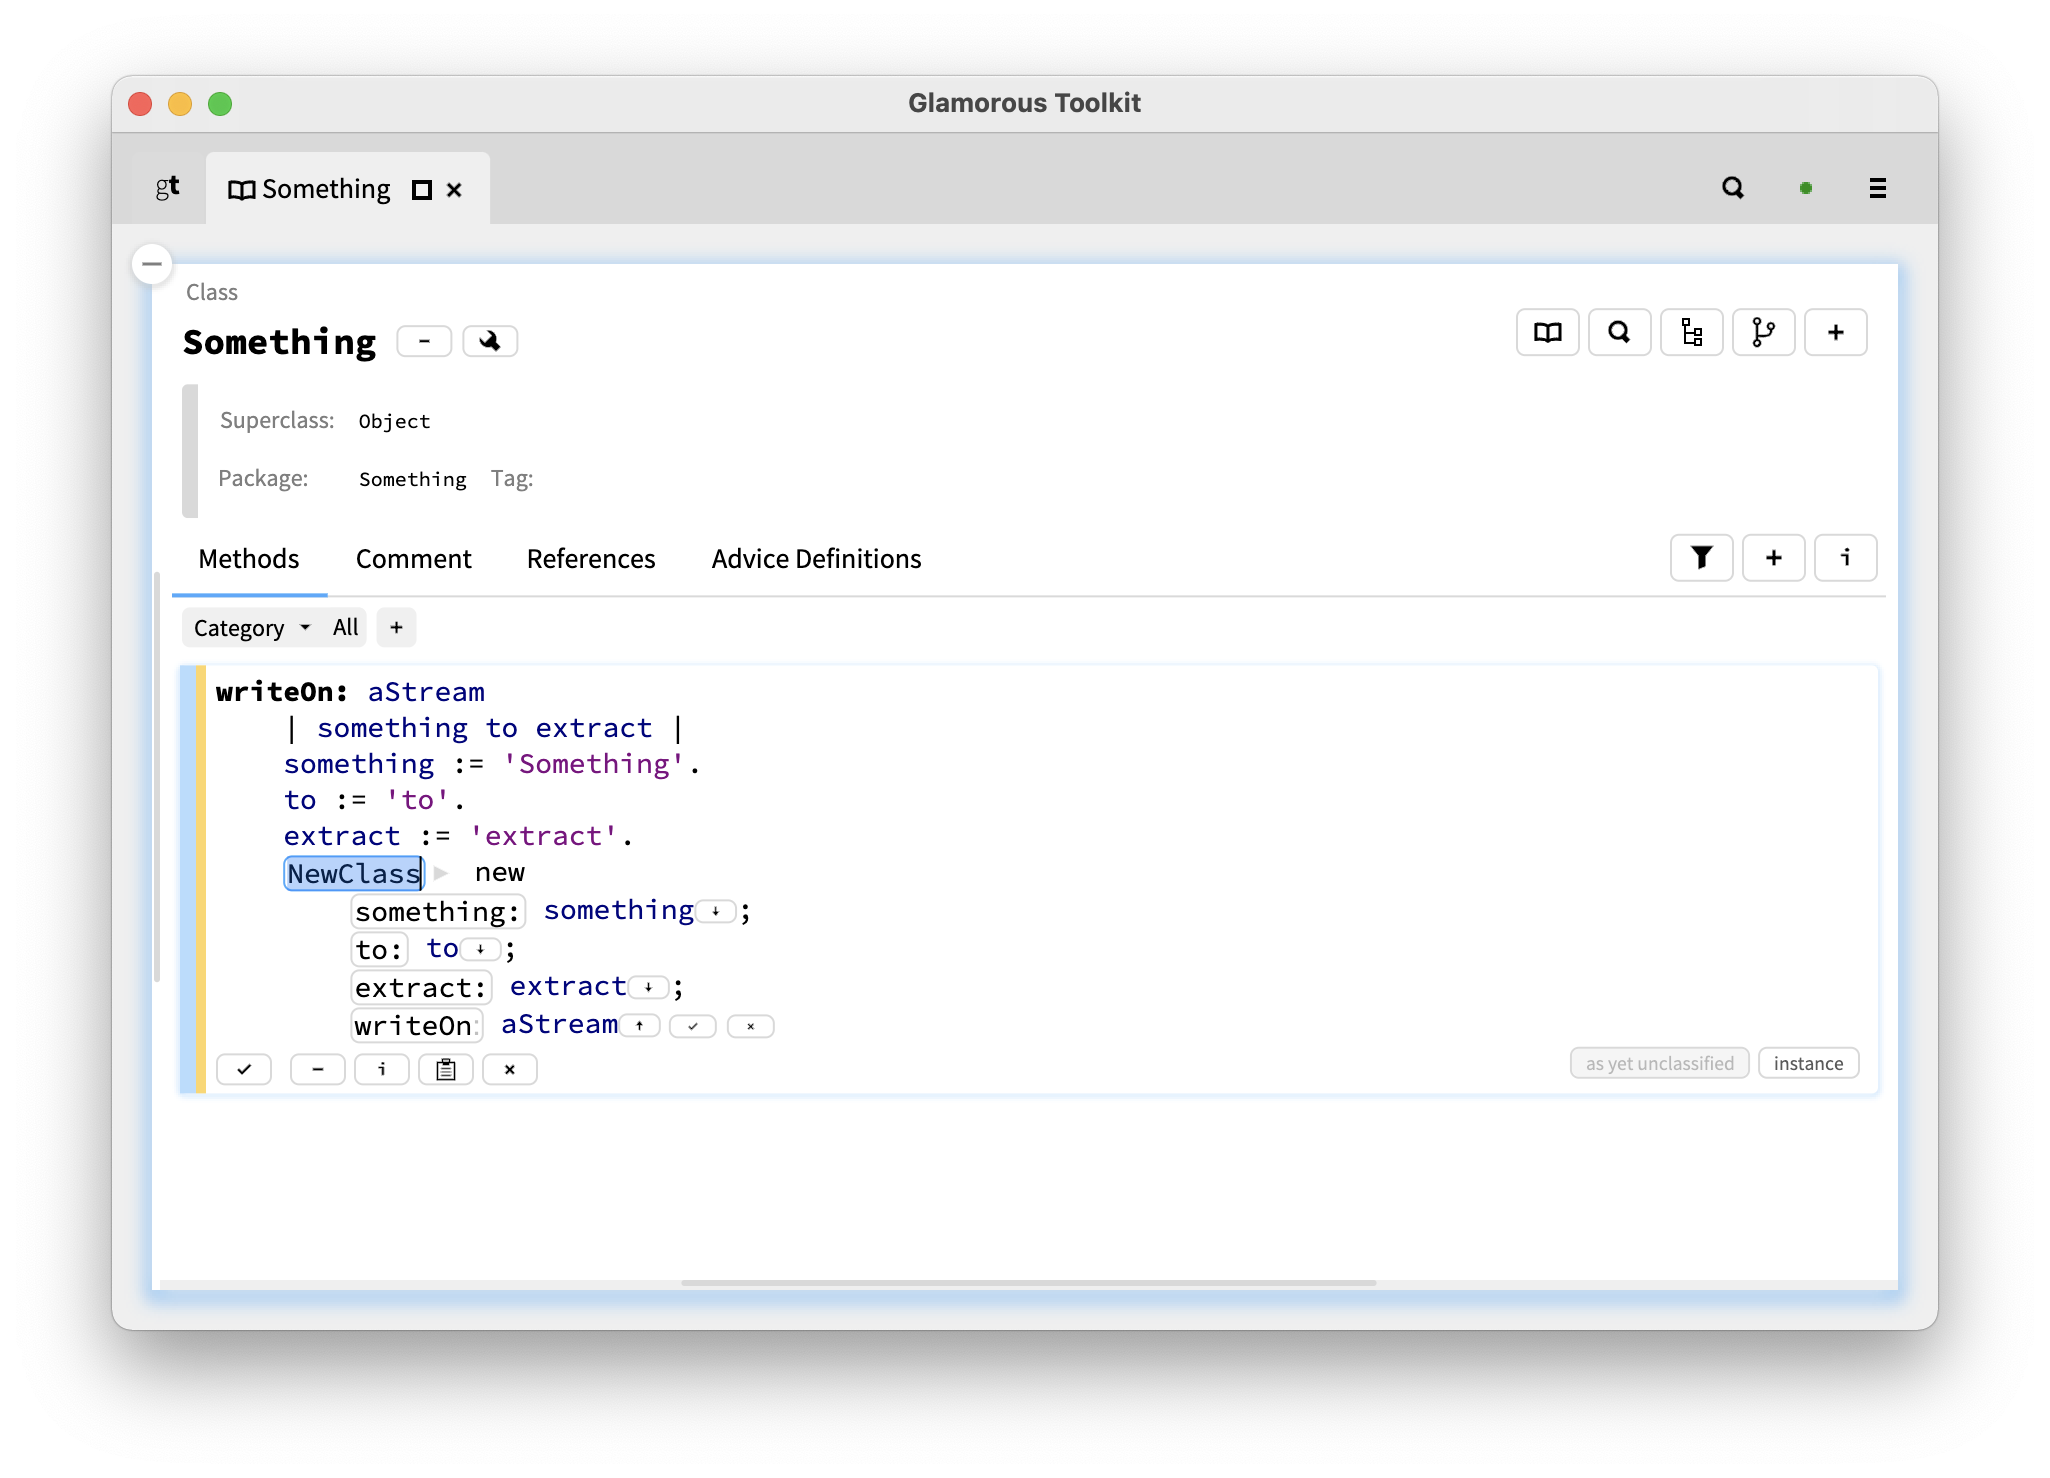The width and height of the screenshot is (2050, 1478).
Task: Click the All filter value
Action: pos(345,628)
